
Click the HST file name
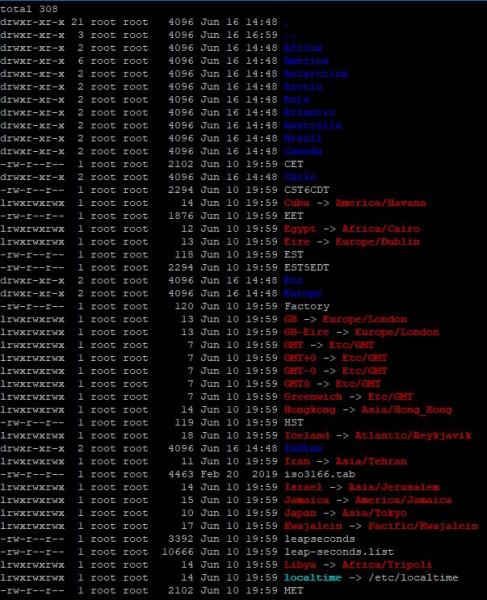[293, 423]
